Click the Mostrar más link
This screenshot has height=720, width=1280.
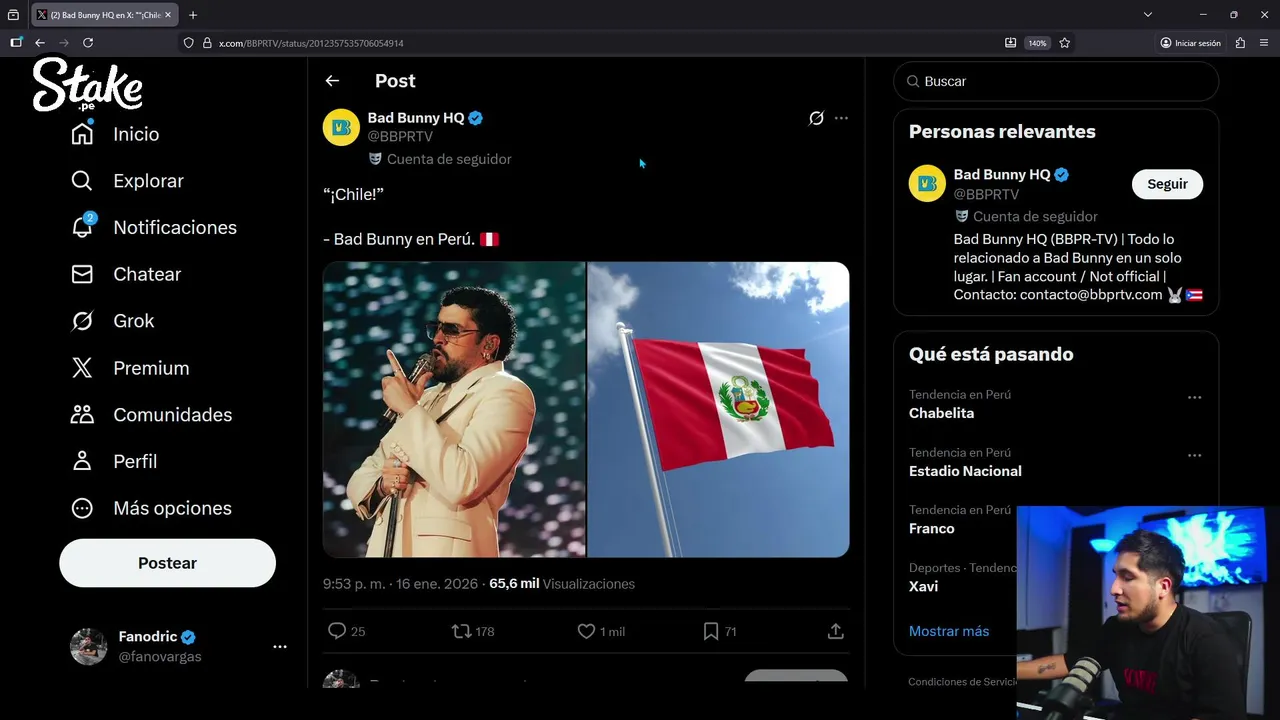pos(949,631)
